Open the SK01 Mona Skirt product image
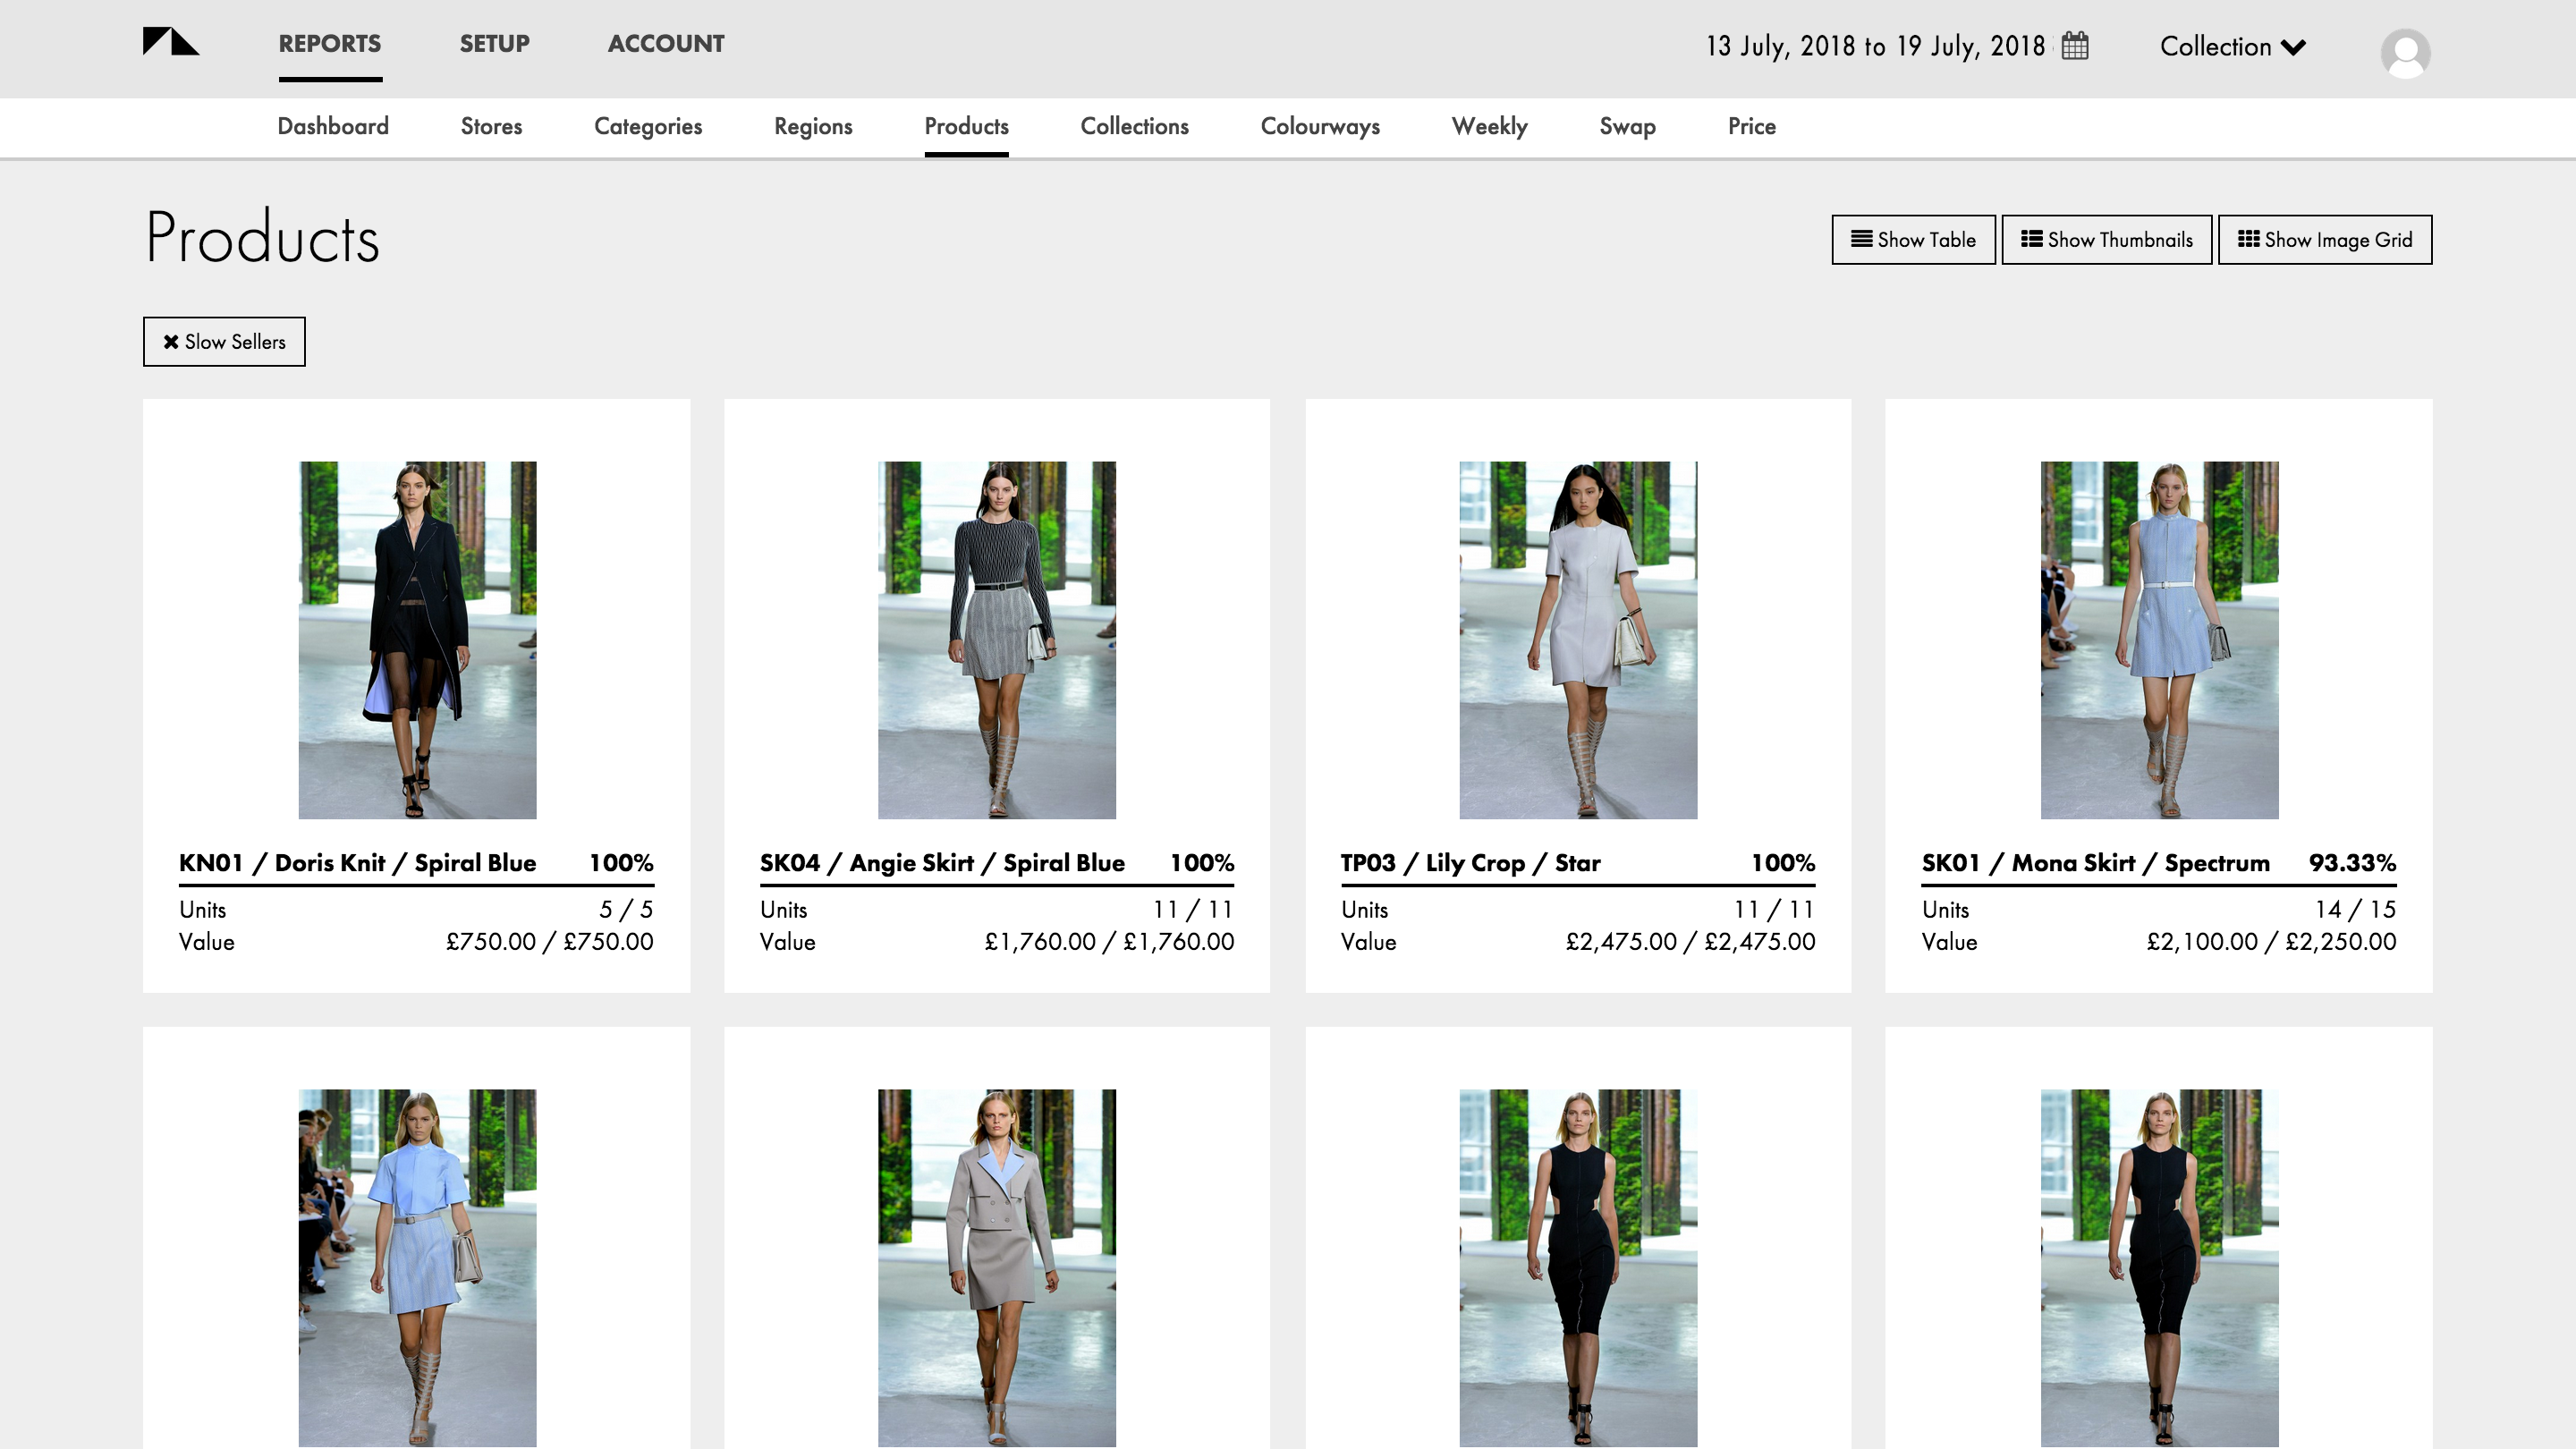The width and height of the screenshot is (2576, 1449). tap(2159, 640)
